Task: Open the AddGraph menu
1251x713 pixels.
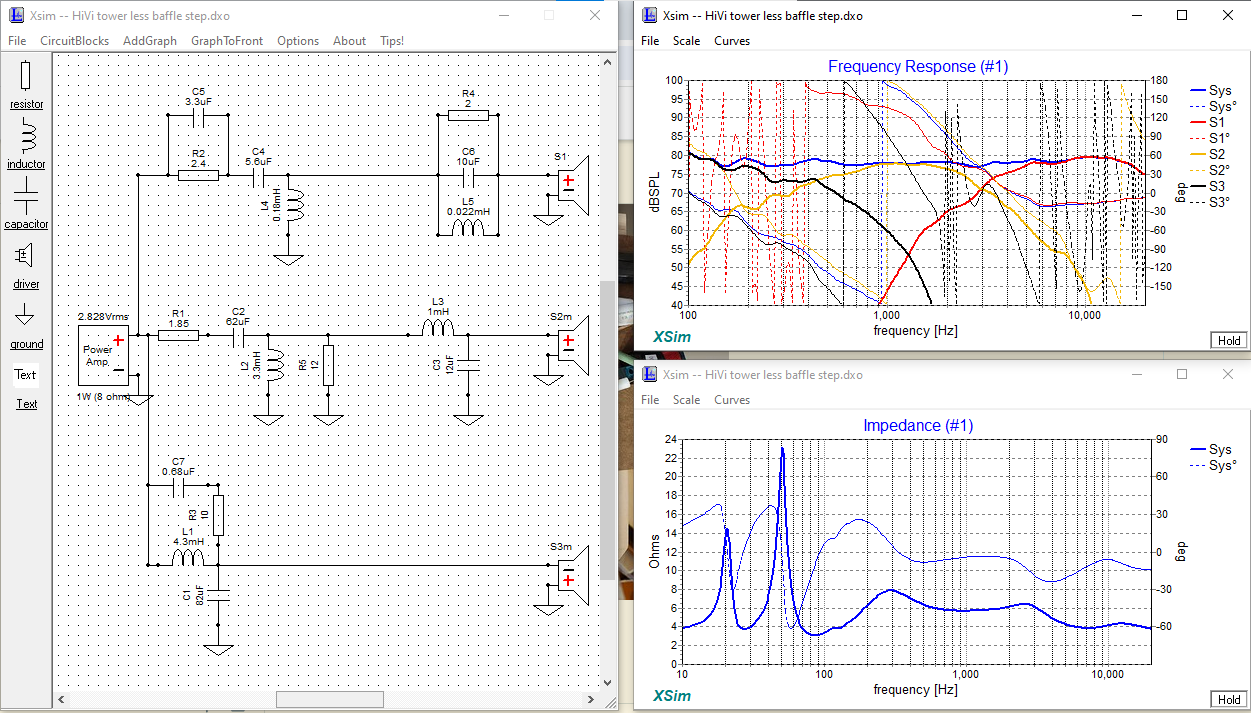Action: click(150, 41)
